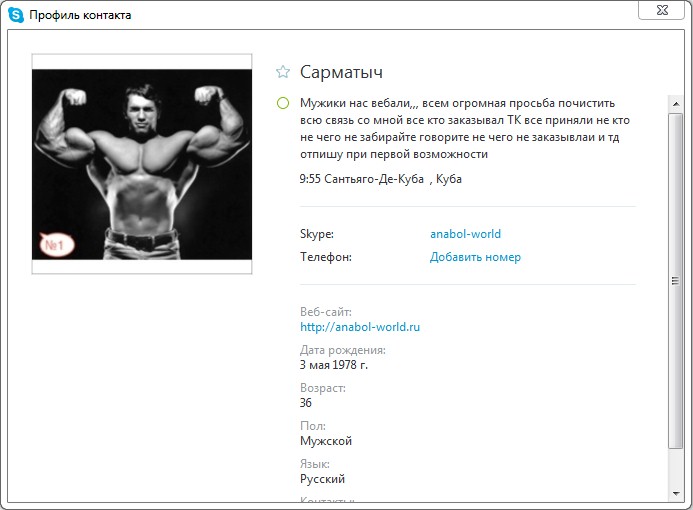Click the №1 speech bubble badge on avatar
693x510 pixels.
point(57,244)
